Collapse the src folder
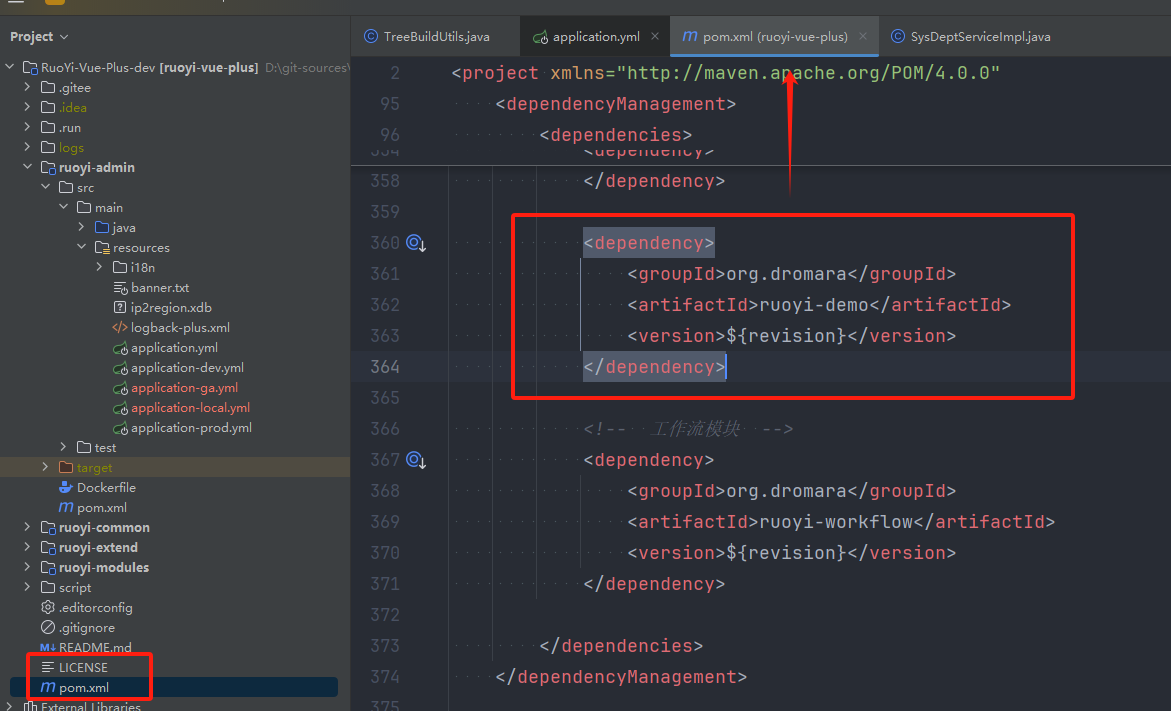1171x711 pixels. point(46,187)
